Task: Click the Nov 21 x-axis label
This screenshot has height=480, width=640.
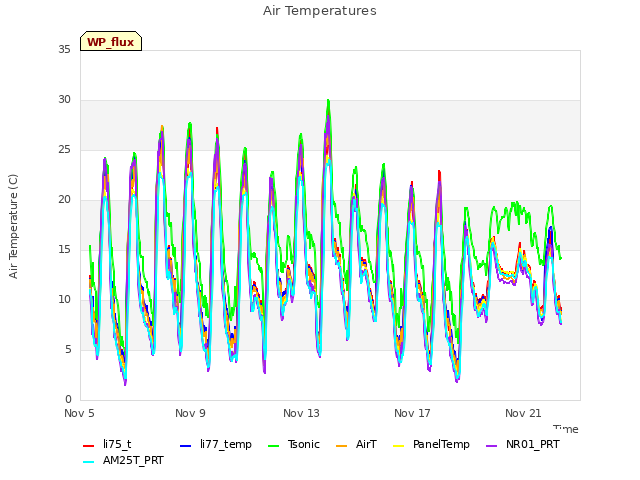Action: click(523, 413)
